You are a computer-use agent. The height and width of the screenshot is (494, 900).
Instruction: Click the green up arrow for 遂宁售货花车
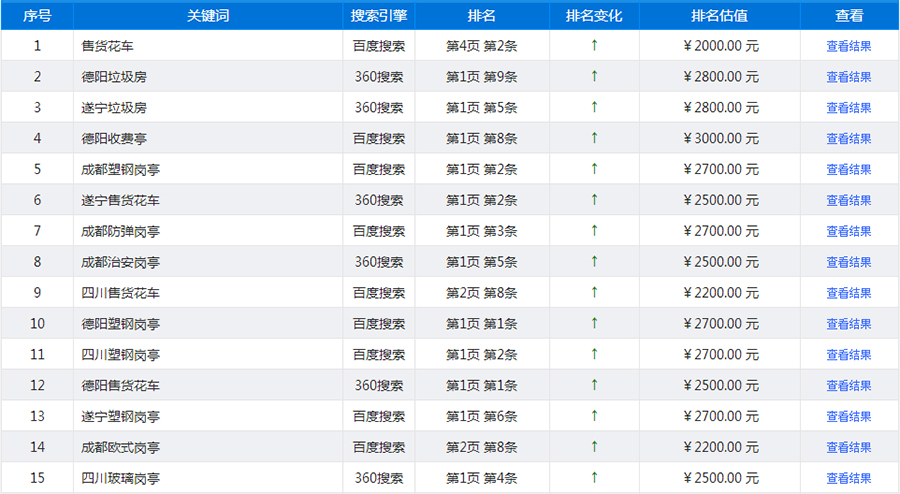[594, 200]
